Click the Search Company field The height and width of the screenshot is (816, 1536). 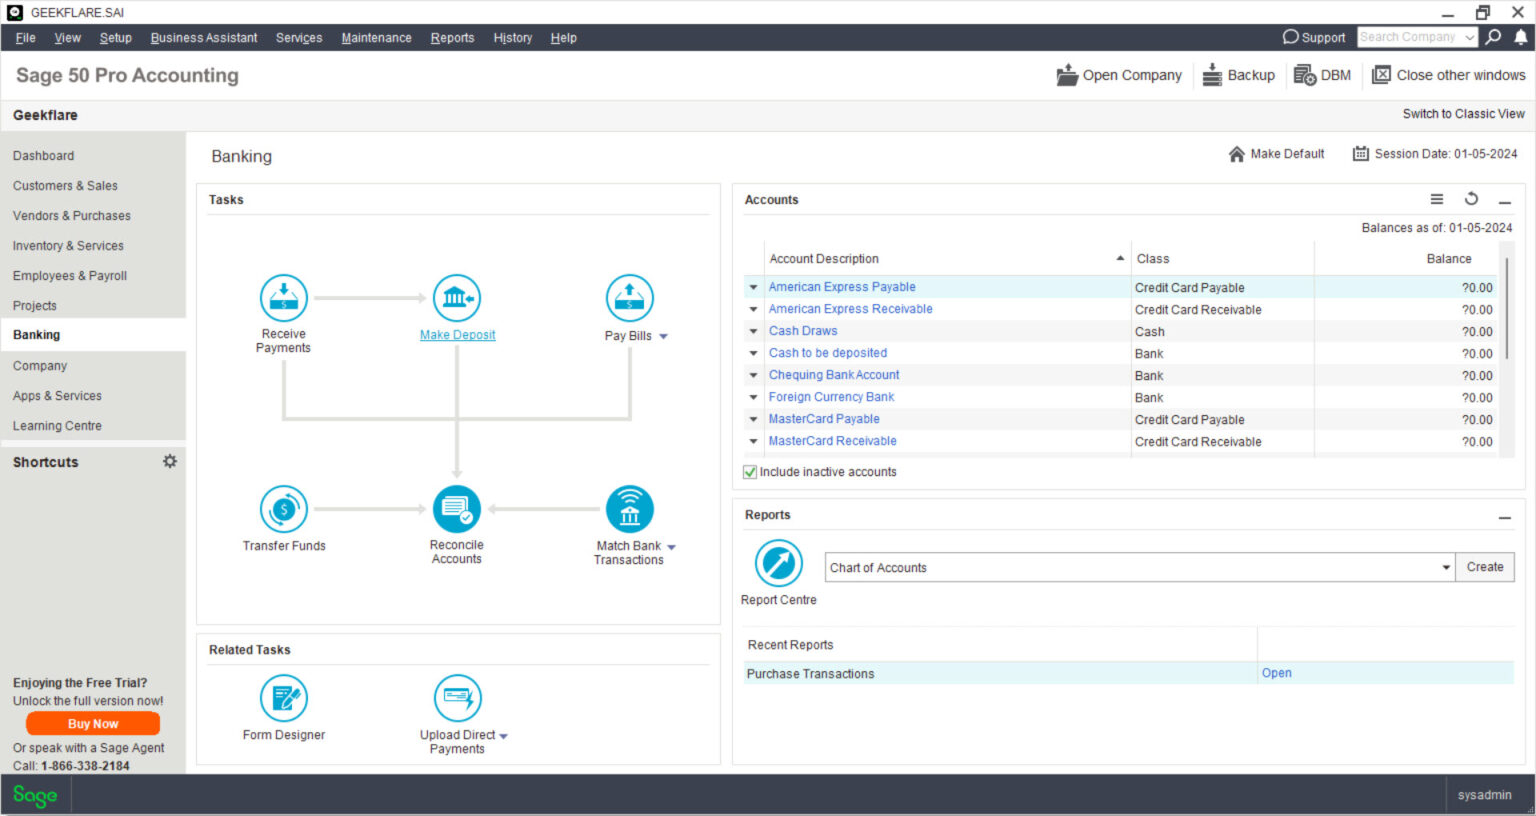pyautogui.click(x=1411, y=36)
